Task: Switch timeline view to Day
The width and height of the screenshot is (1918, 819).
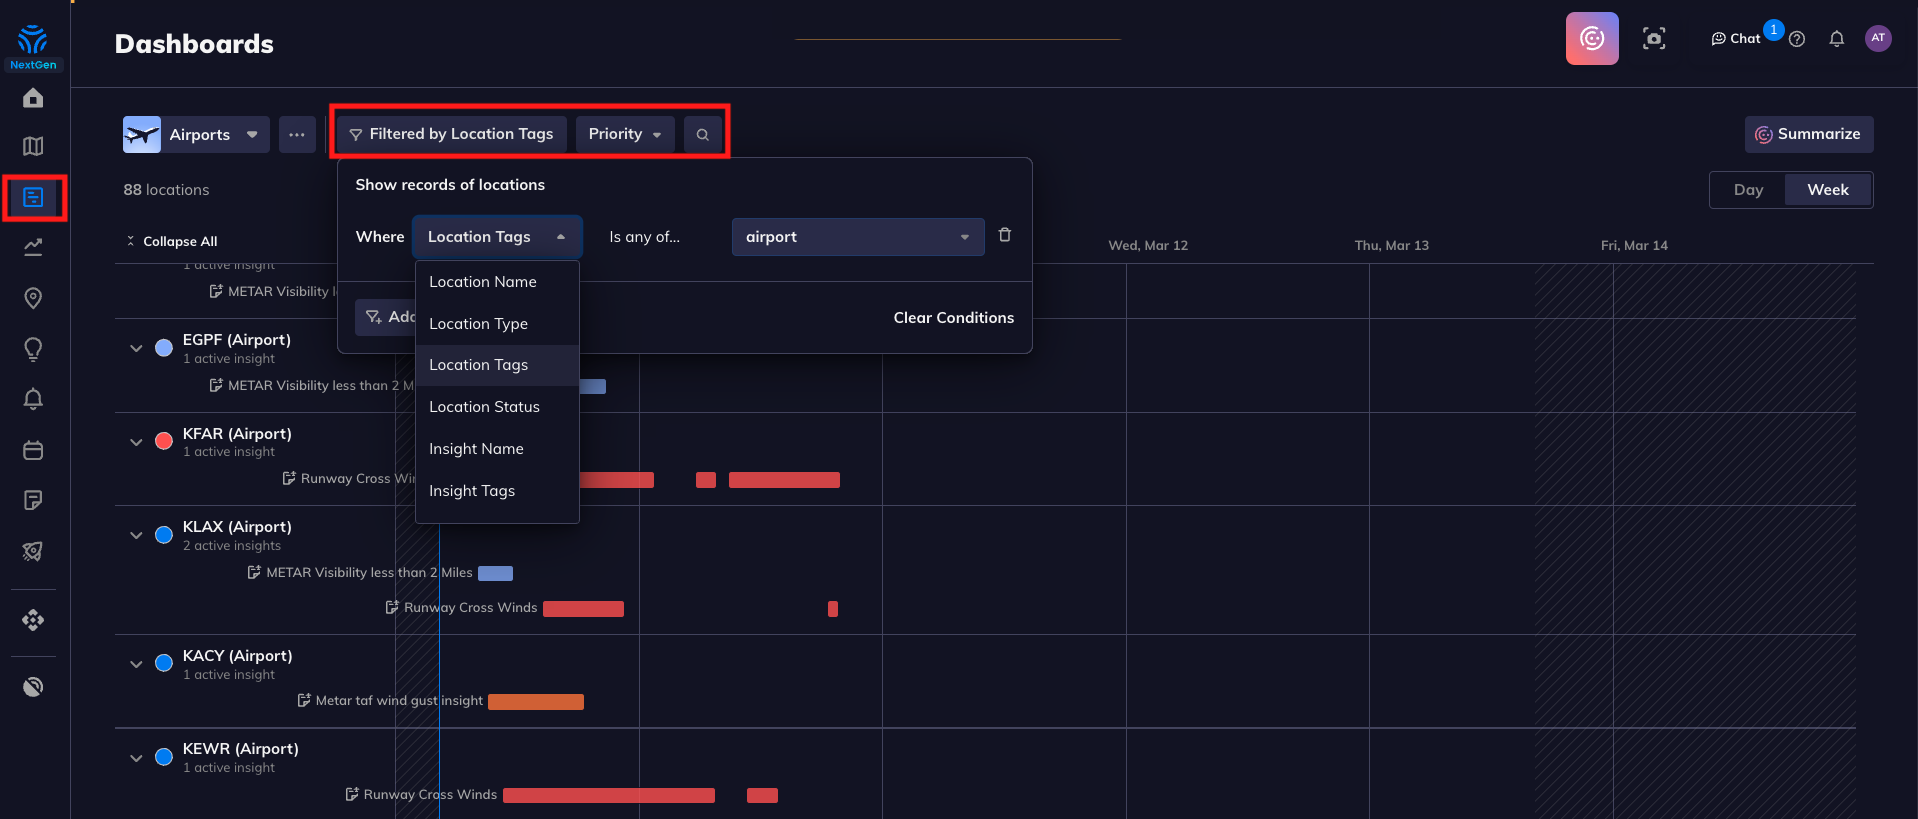Action: click(1748, 190)
